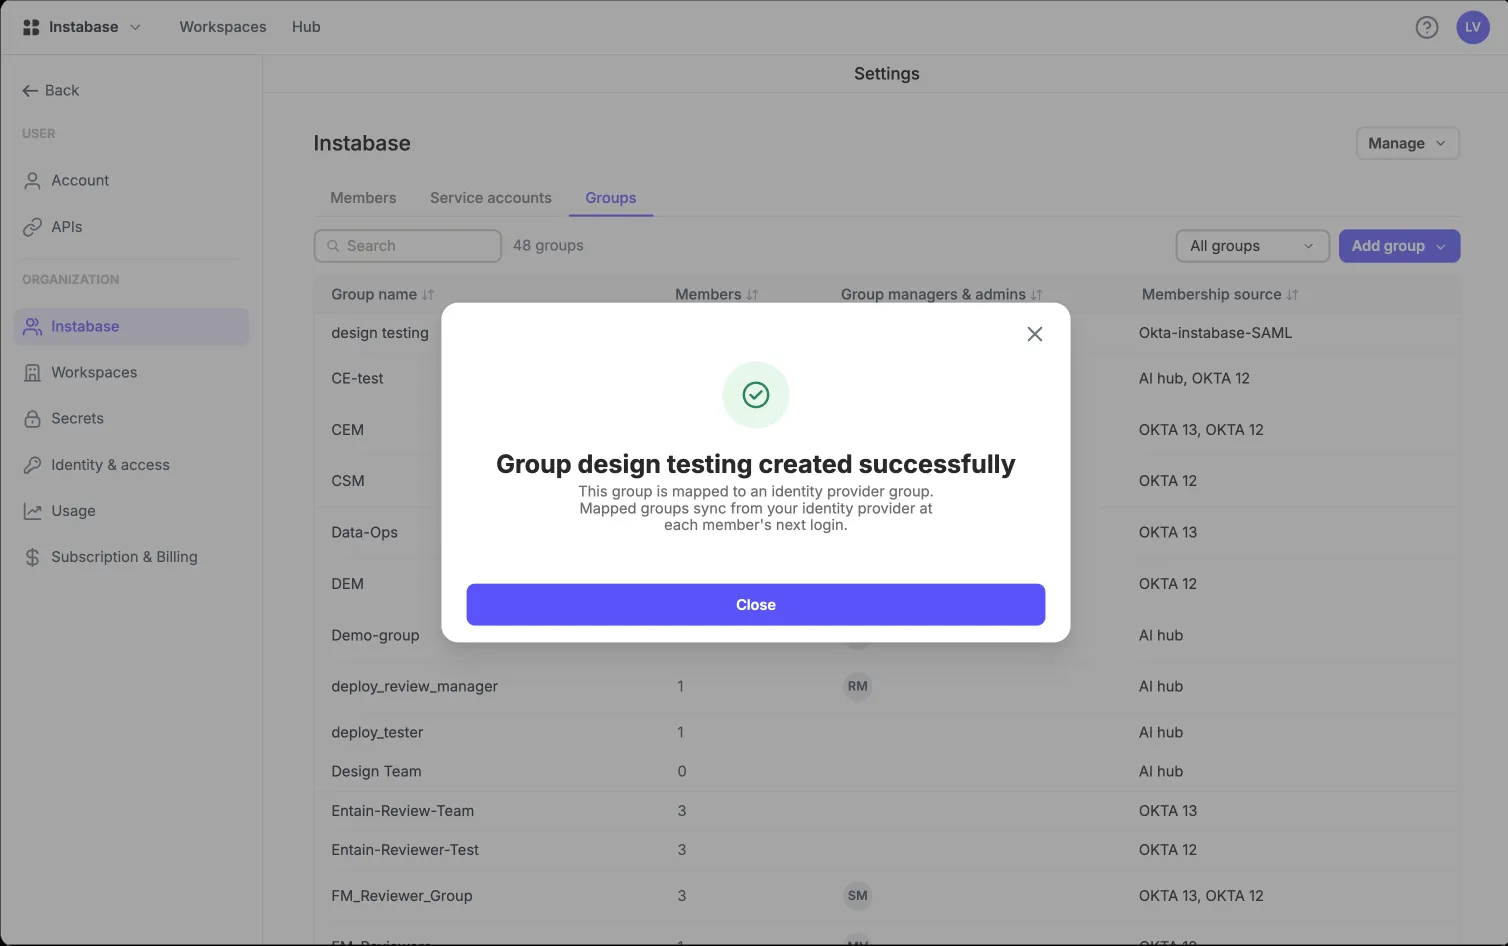Select the deploy_review_manager group row

click(x=886, y=687)
